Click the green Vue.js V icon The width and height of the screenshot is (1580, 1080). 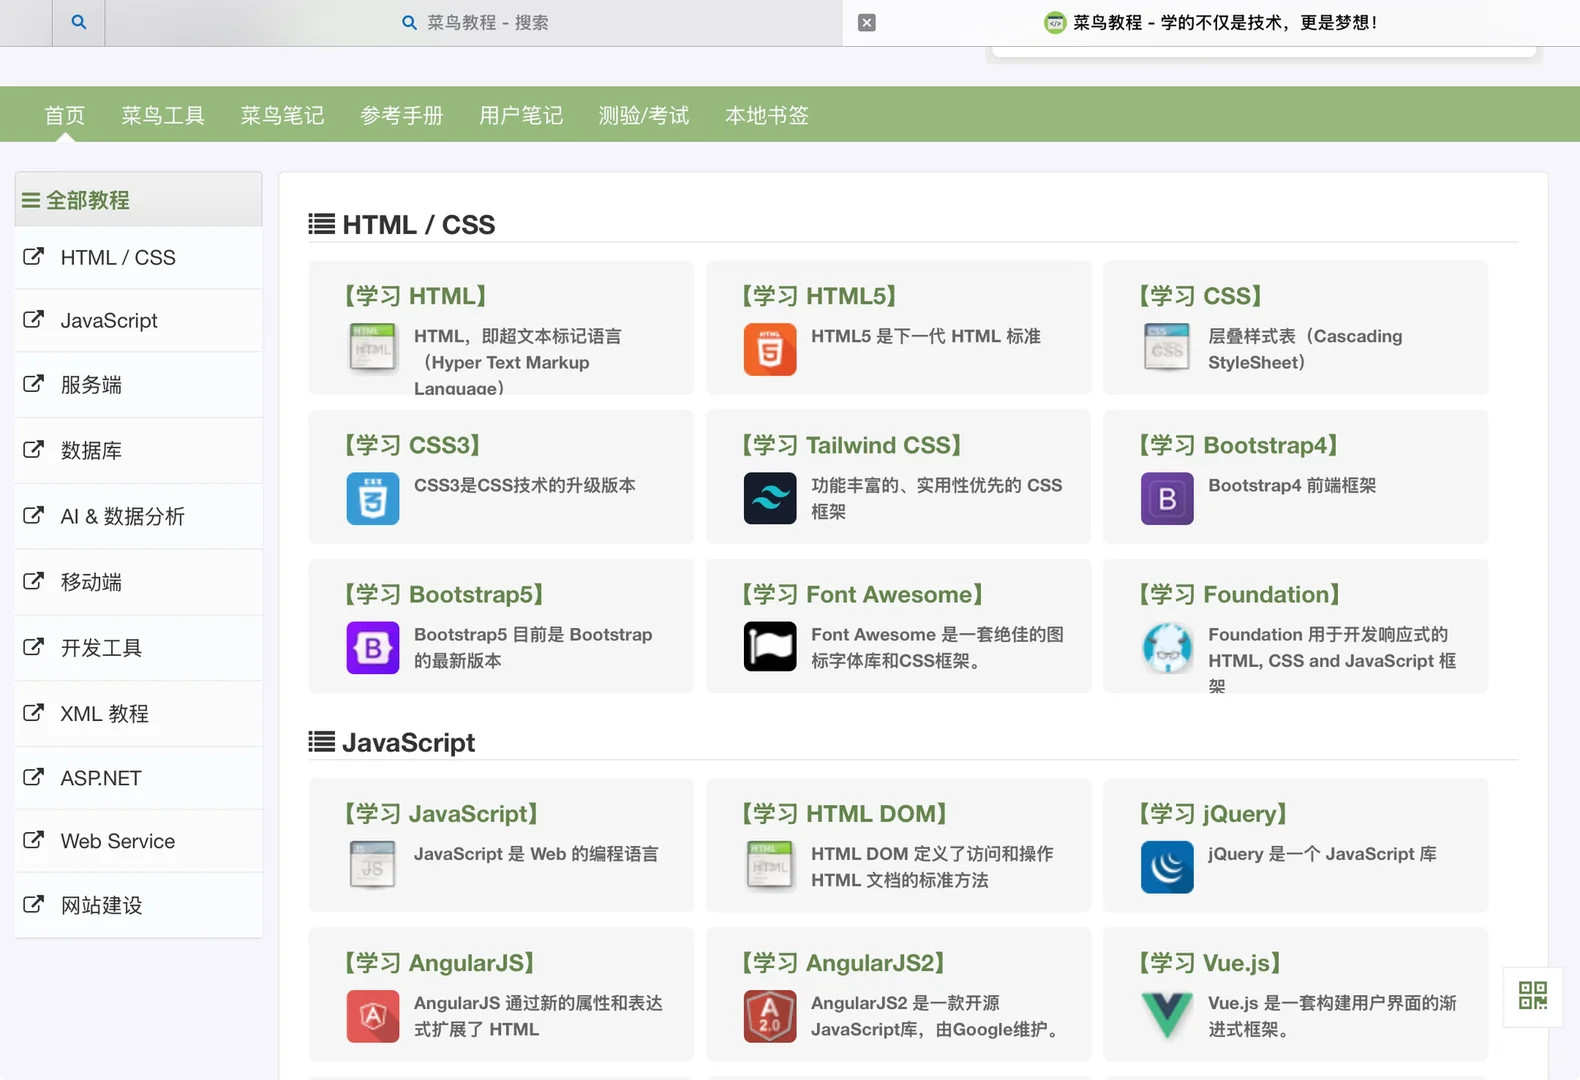point(1166,1015)
